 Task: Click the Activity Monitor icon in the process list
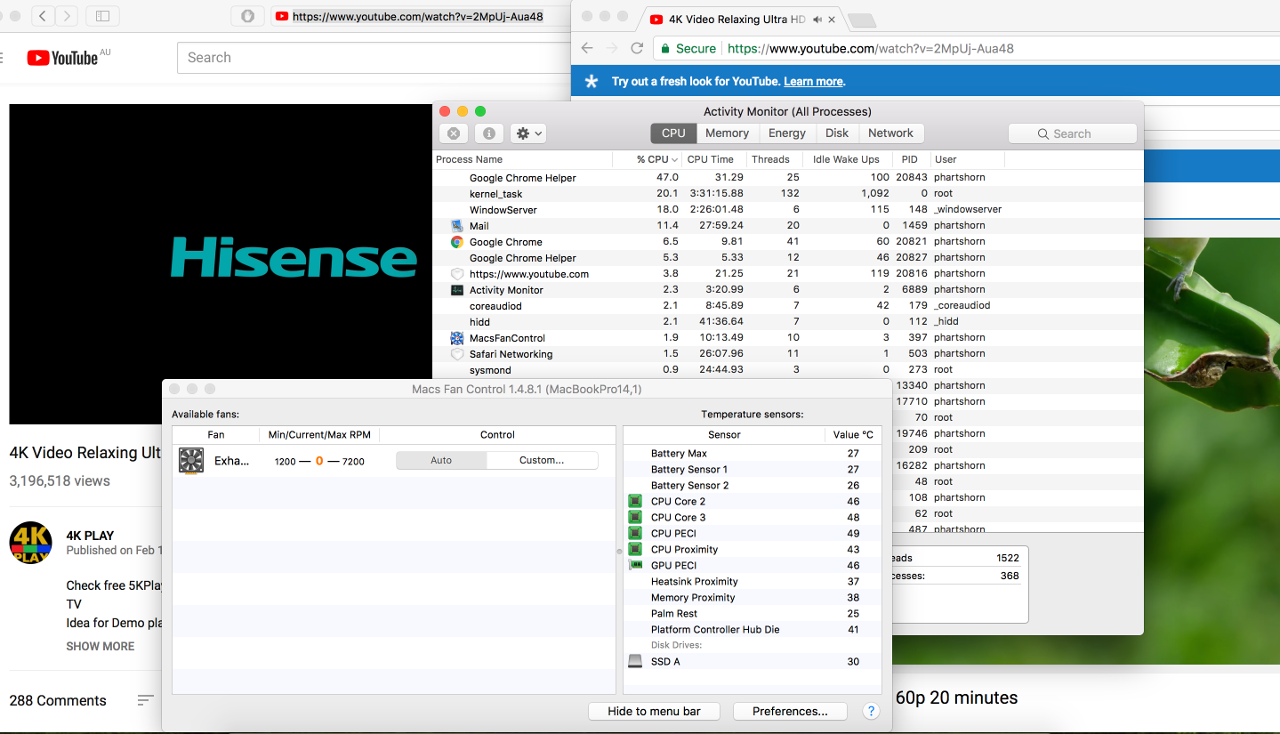click(x=457, y=290)
